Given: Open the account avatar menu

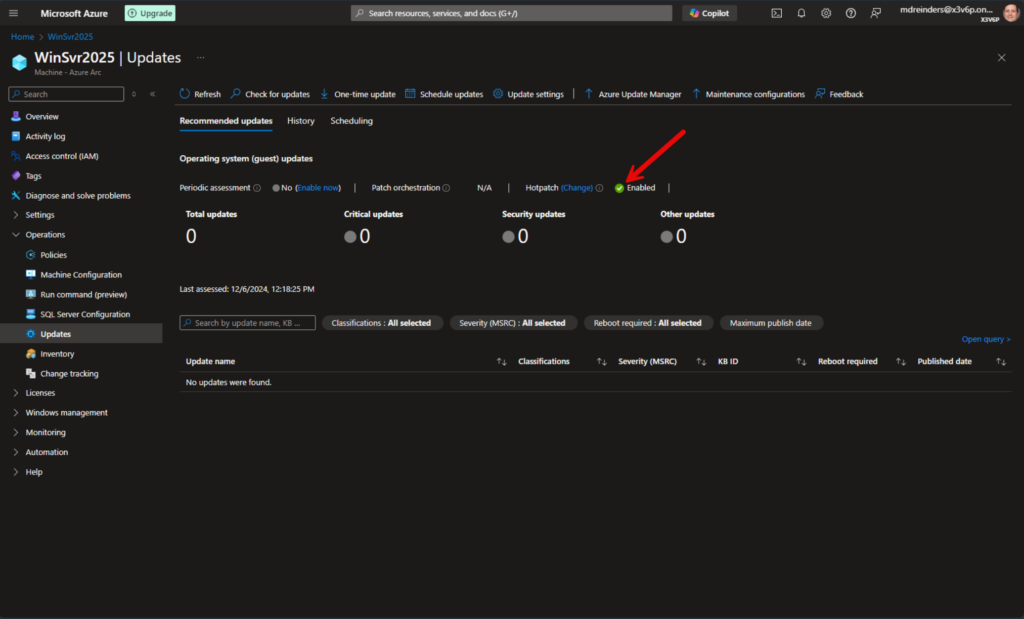Looking at the screenshot, I should point(1011,12).
